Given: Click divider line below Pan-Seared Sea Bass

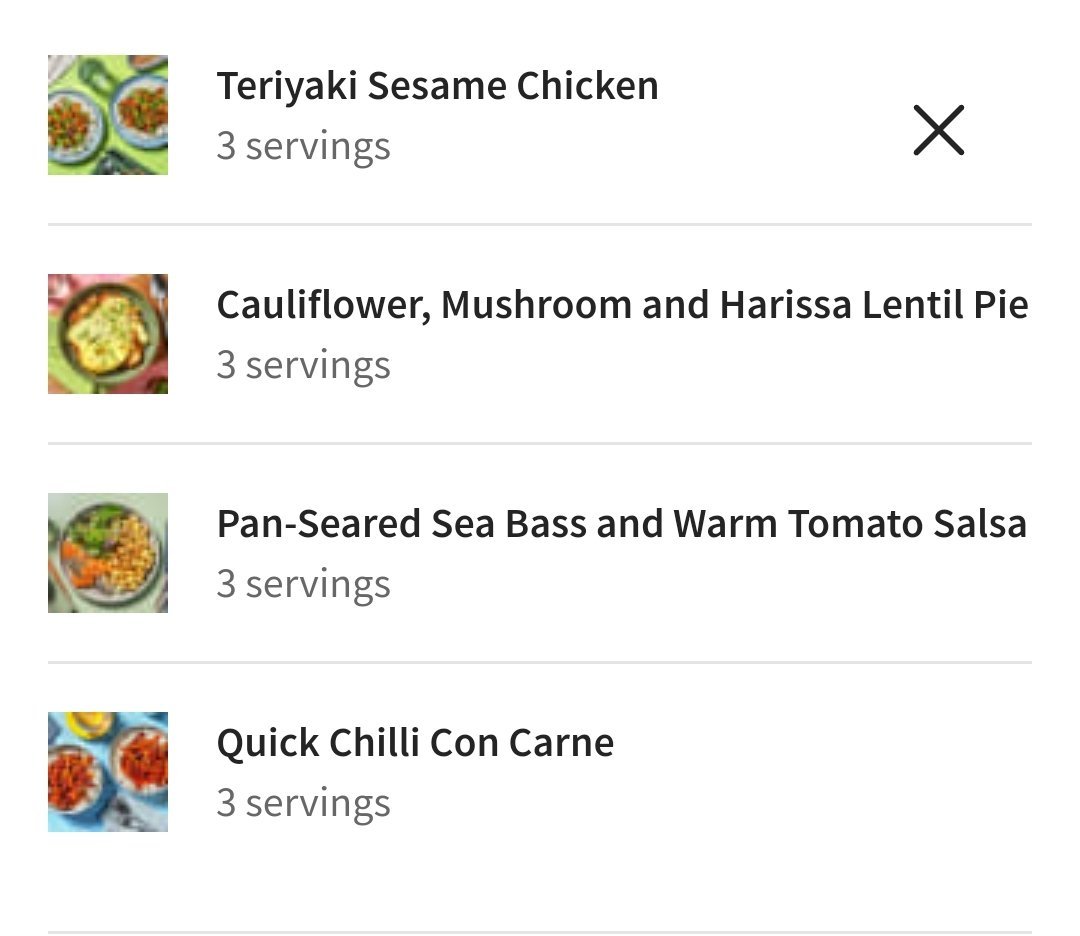Looking at the screenshot, I should 540,662.
